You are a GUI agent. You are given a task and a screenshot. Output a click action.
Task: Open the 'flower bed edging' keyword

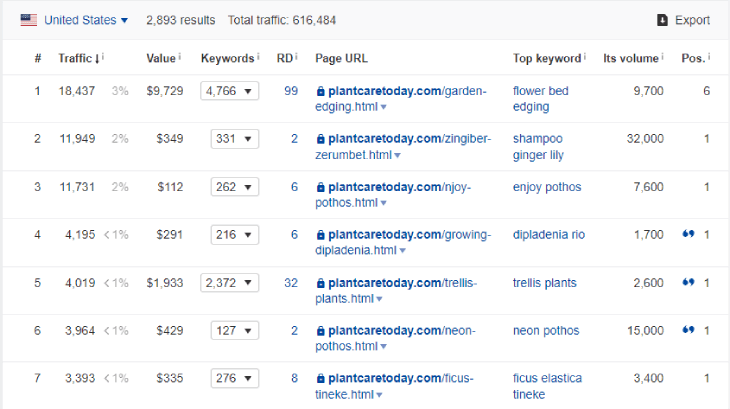(x=541, y=99)
